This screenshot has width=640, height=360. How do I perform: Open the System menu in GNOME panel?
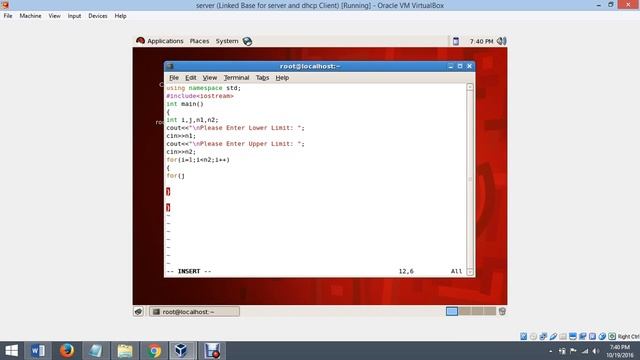click(227, 41)
